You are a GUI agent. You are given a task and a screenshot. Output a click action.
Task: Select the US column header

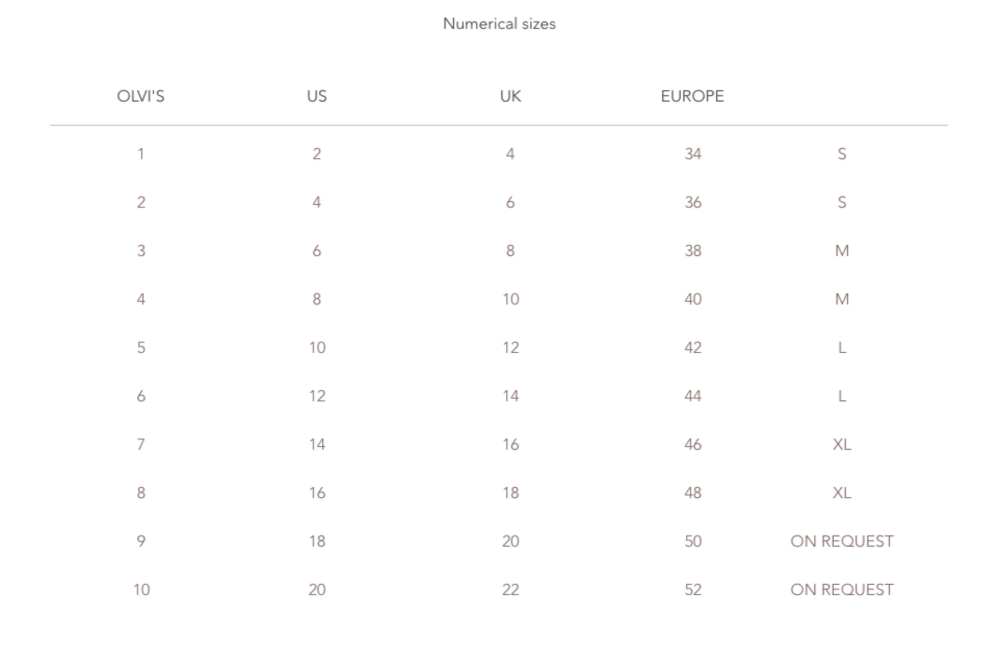[x=317, y=96]
